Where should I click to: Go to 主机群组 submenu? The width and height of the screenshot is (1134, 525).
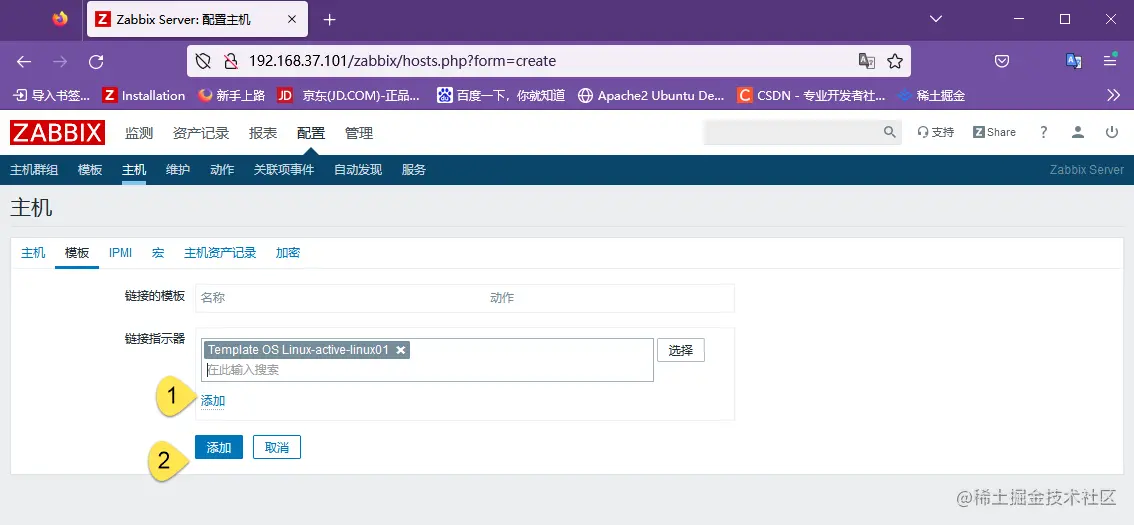click(34, 170)
